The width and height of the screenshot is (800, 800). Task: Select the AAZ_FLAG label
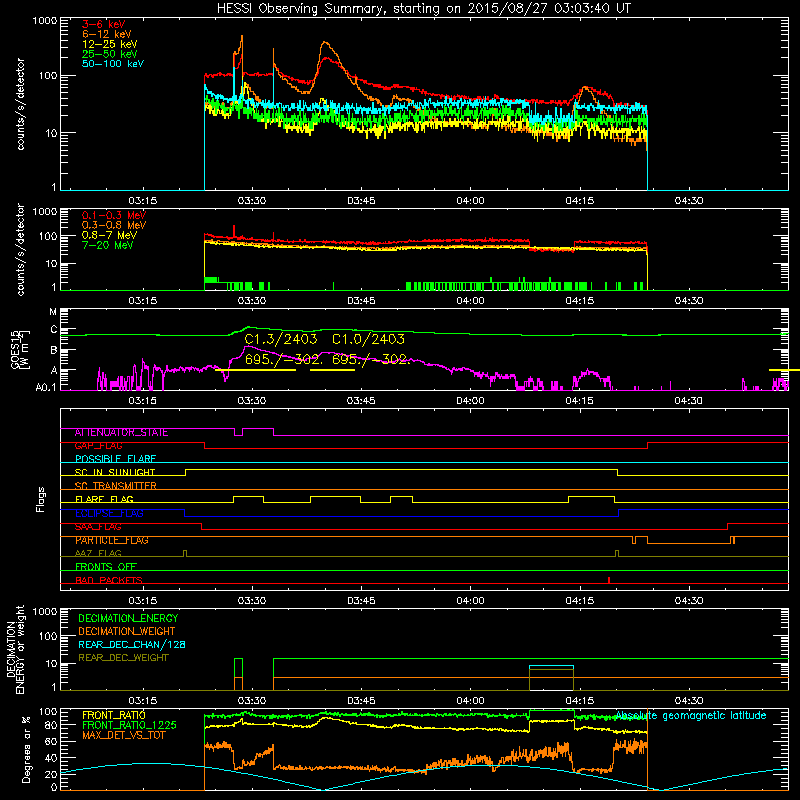click(98, 553)
